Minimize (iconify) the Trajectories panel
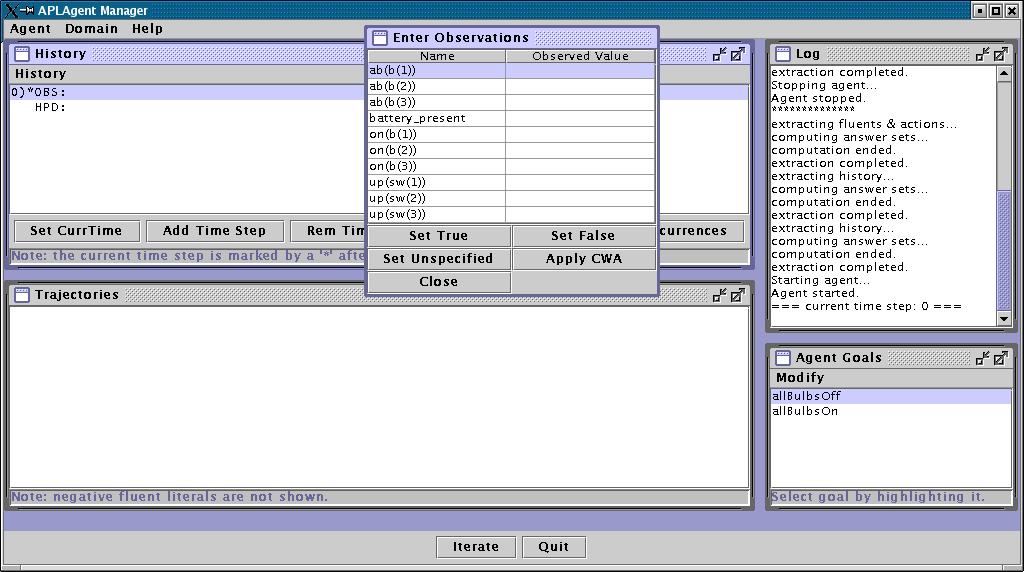The image size is (1024, 572). point(719,295)
